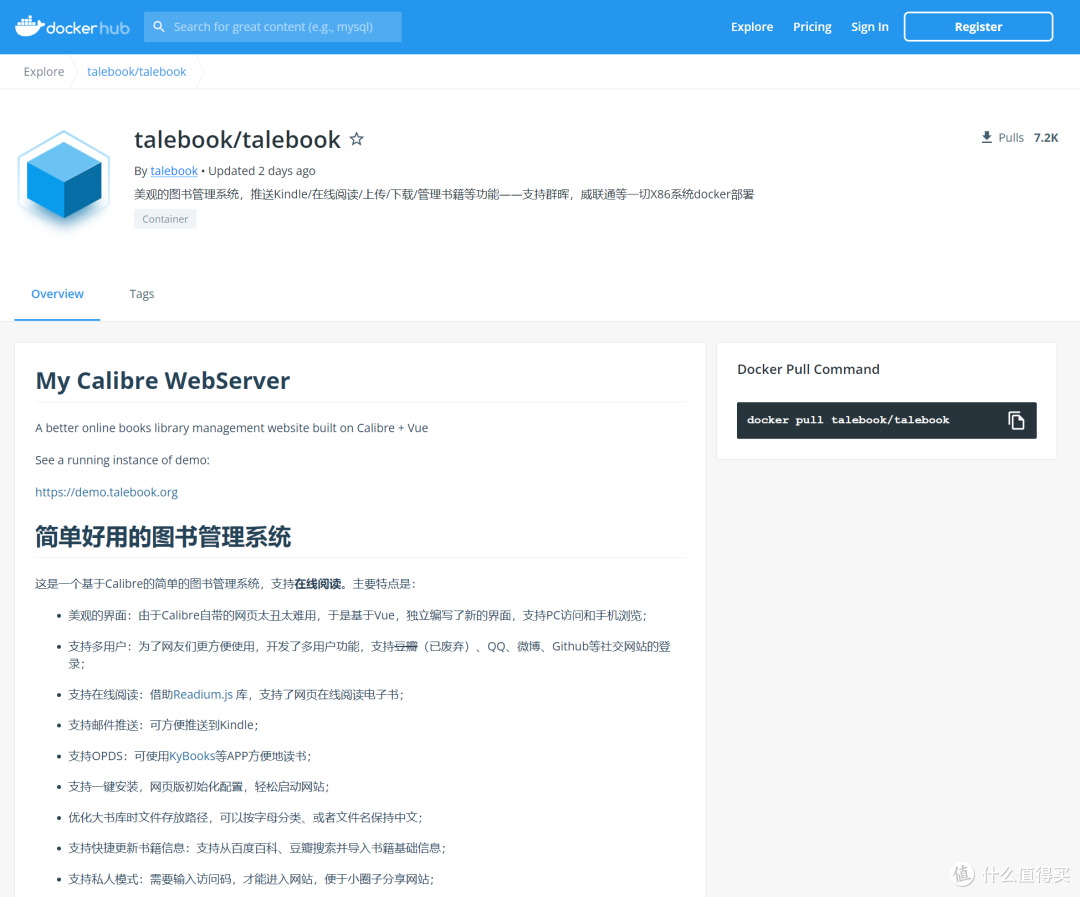Viewport: 1080px width, 897px height.
Task: Select the Overview tab
Action: (57, 293)
